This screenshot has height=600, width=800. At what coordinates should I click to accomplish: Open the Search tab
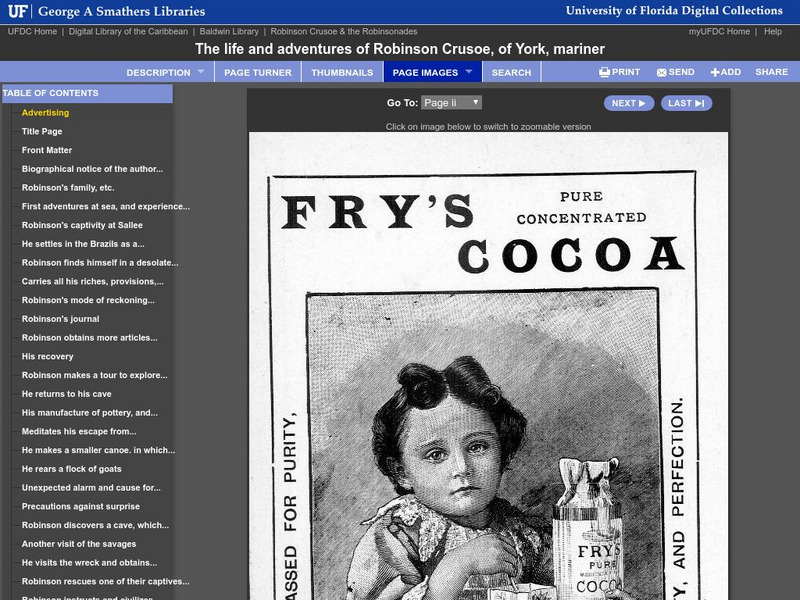pyautogui.click(x=511, y=72)
